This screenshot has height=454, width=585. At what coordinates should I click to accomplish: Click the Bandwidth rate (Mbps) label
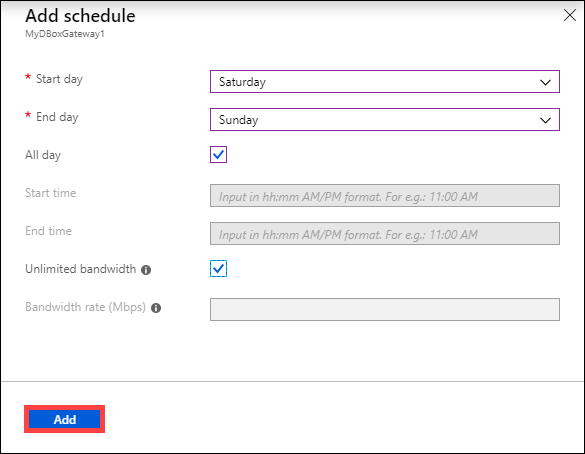pyautogui.click(x=85, y=307)
